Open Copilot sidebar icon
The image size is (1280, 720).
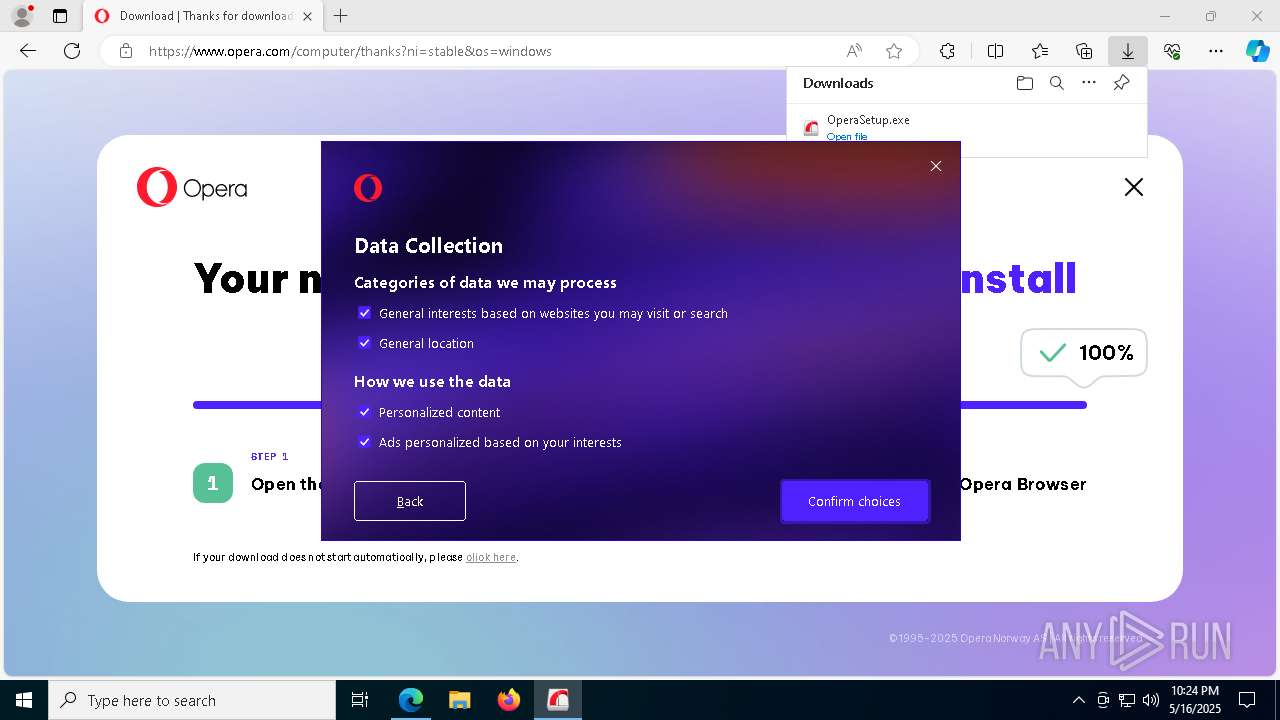pyautogui.click(x=1257, y=51)
